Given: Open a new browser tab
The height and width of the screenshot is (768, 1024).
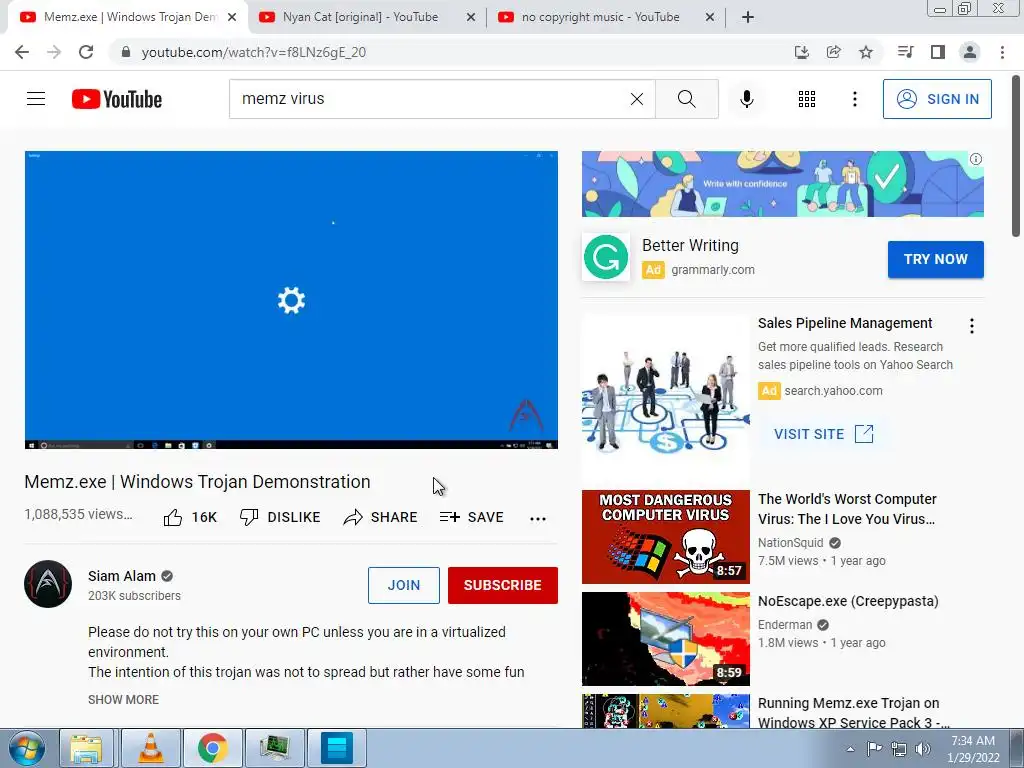Looking at the screenshot, I should pyautogui.click(x=748, y=18).
